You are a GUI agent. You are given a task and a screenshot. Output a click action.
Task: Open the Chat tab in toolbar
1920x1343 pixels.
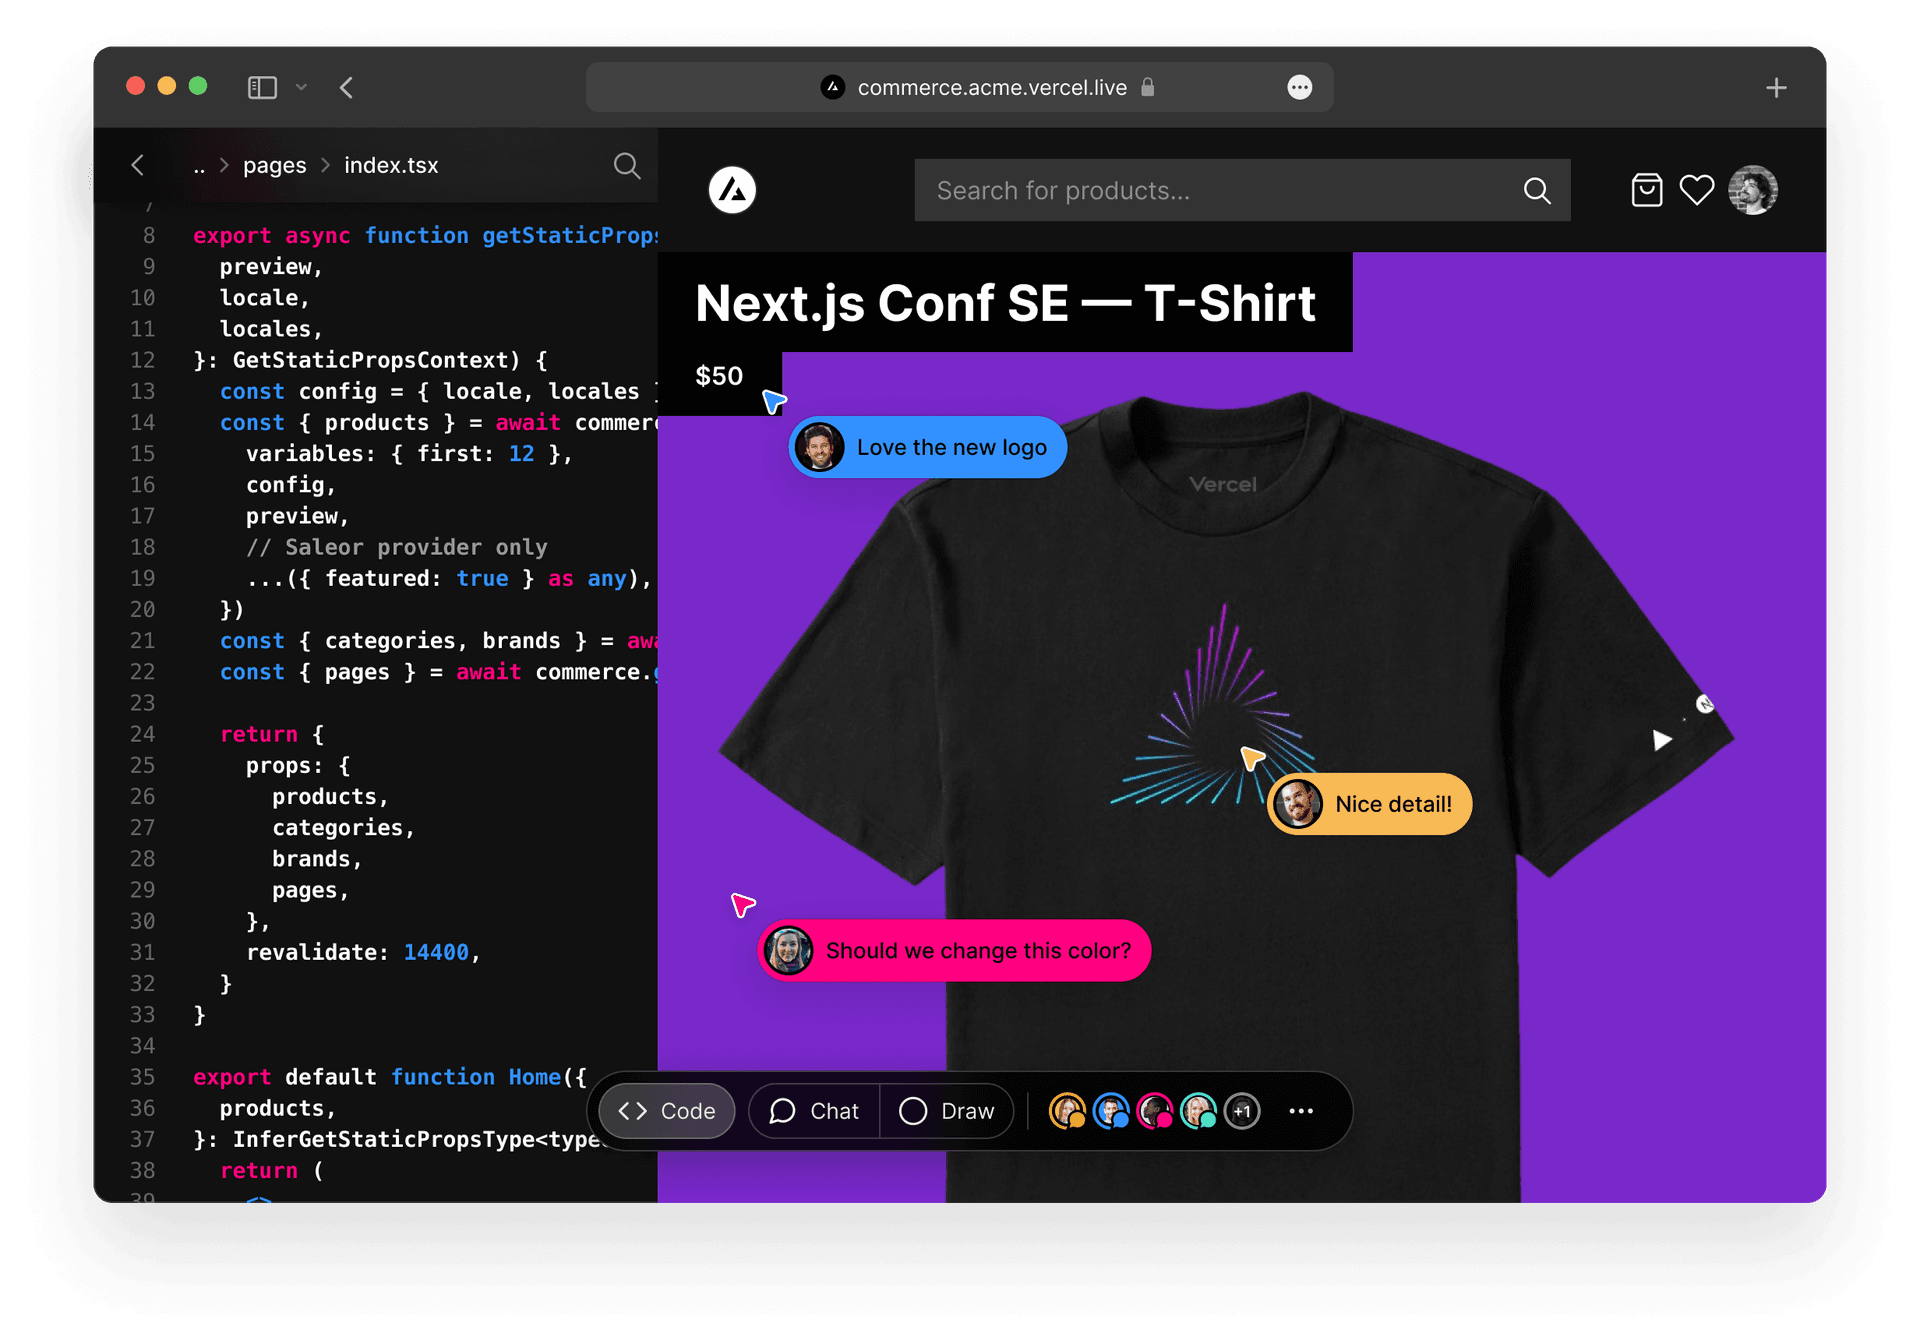814,1111
